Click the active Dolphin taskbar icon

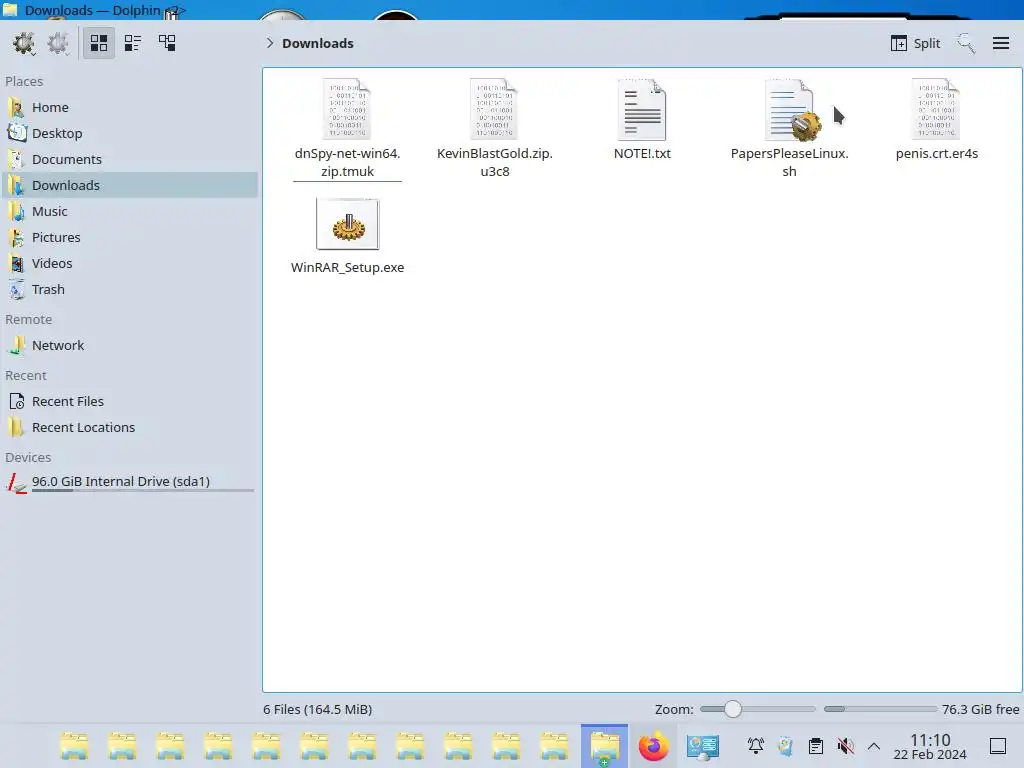(605, 746)
